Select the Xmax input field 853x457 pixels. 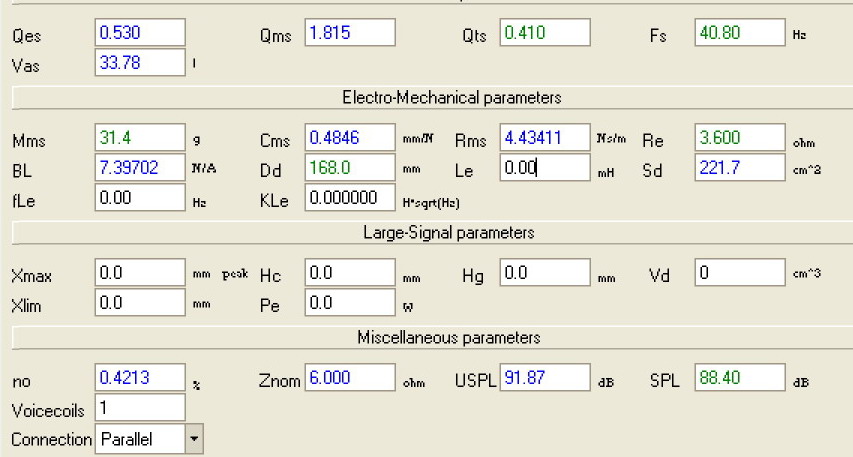click(140, 273)
